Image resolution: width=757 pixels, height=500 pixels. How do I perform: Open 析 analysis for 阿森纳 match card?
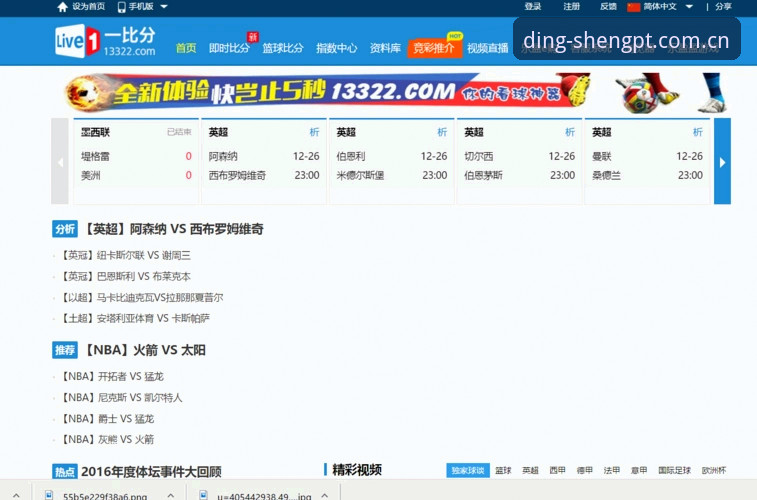314,132
